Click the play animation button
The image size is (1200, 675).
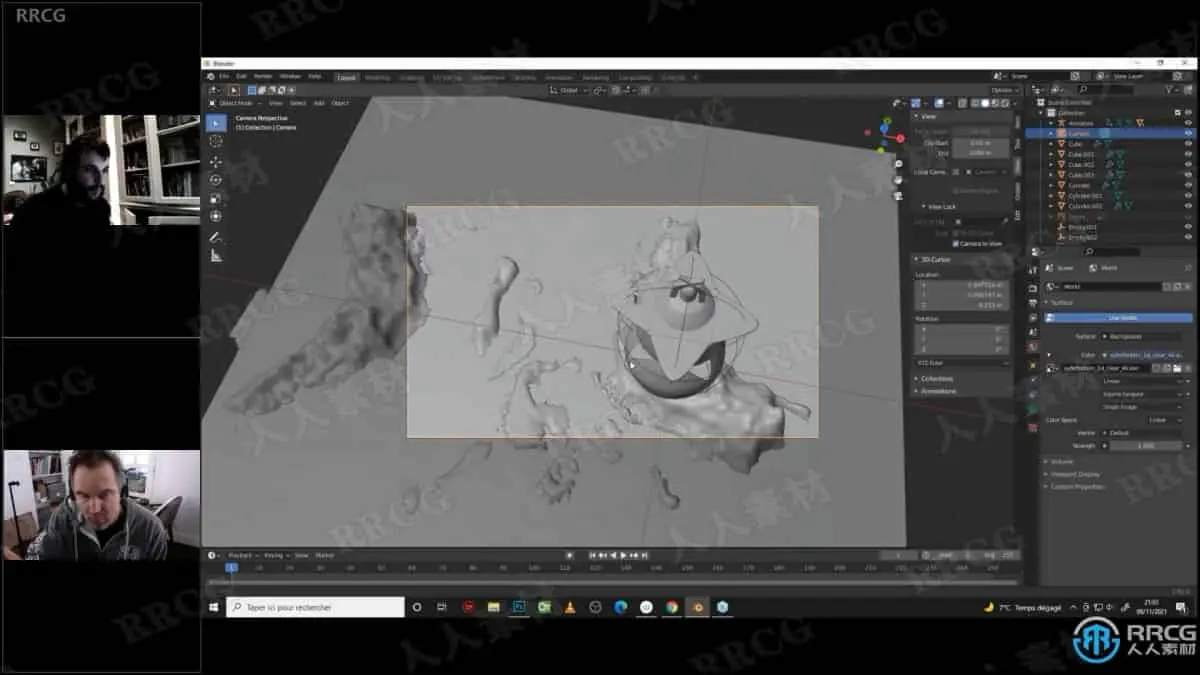coord(624,555)
